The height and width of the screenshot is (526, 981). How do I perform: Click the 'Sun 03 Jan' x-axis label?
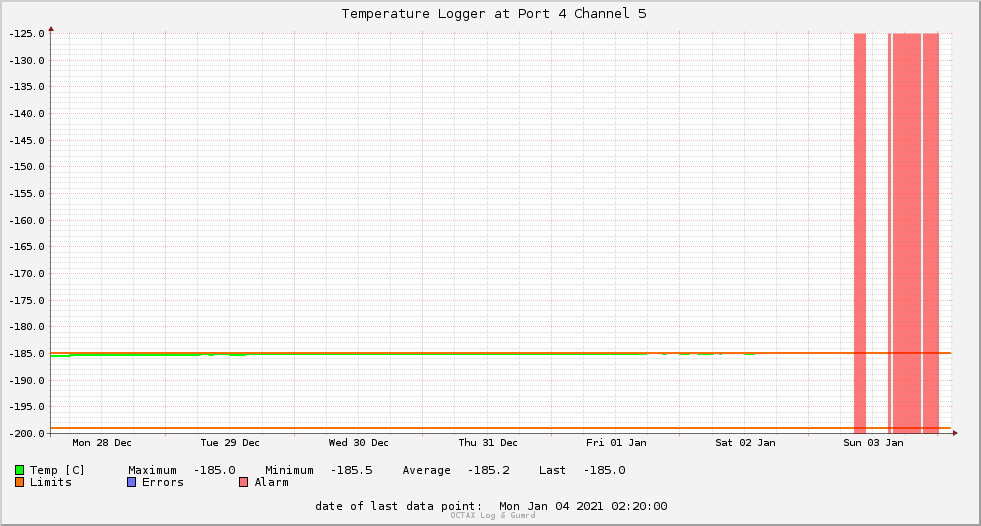click(873, 443)
